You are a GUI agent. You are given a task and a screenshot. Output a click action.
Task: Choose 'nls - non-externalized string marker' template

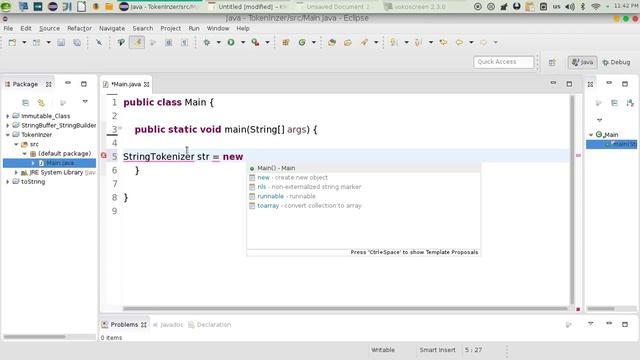coord(364,187)
